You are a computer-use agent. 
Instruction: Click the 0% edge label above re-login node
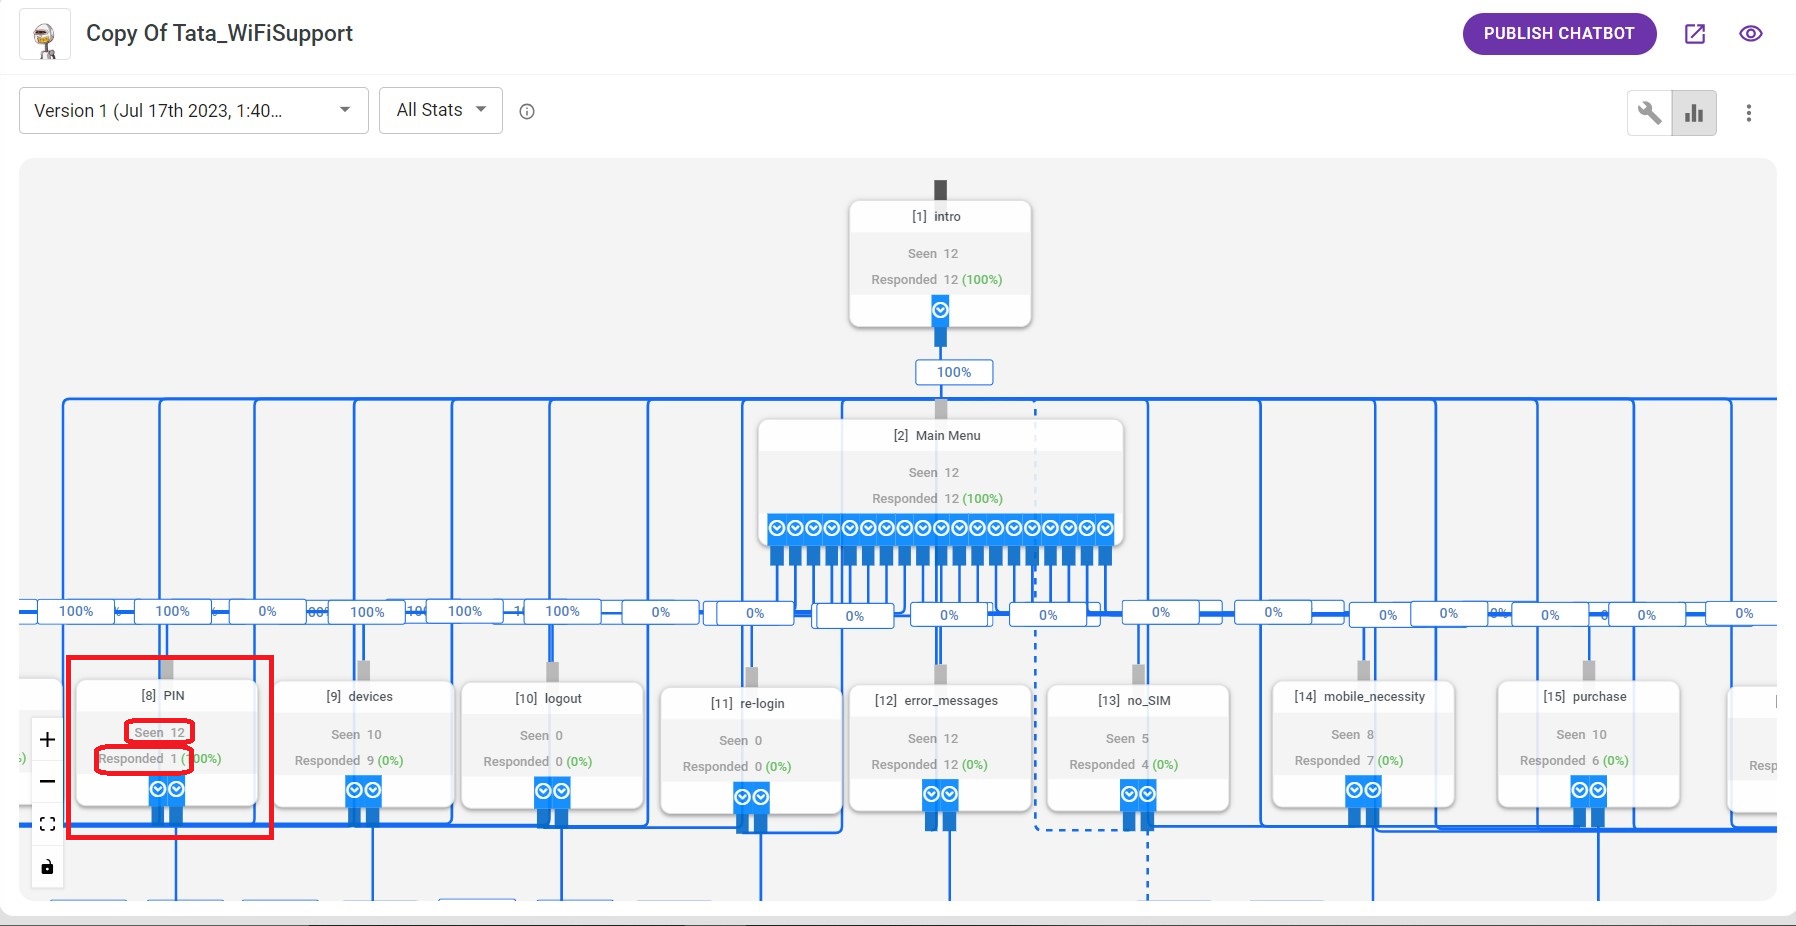[755, 613]
